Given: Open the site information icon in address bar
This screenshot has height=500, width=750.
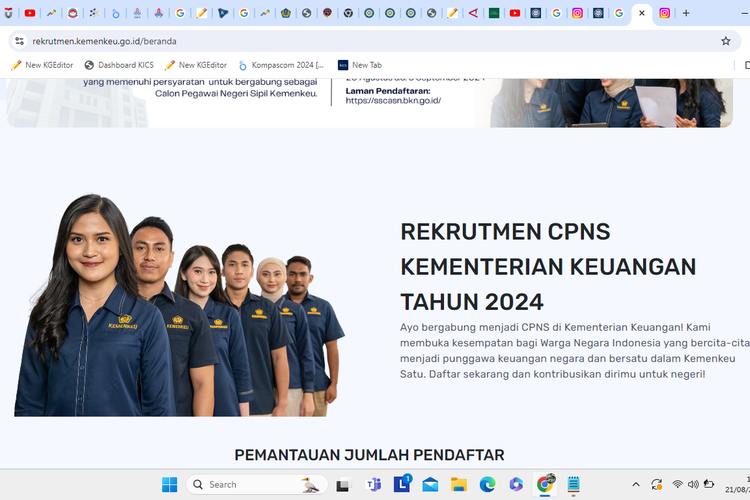Looking at the screenshot, I should pyautogui.click(x=19, y=41).
